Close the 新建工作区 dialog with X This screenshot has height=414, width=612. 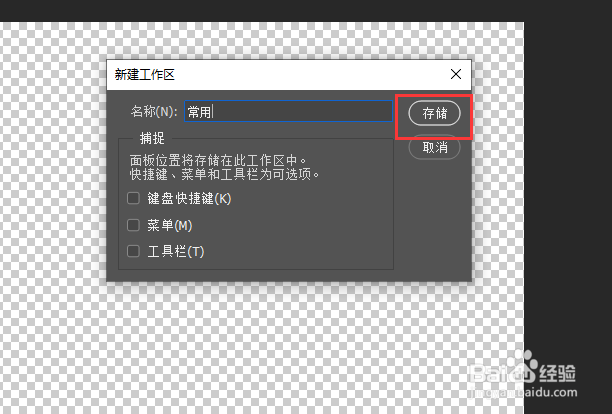(x=455, y=74)
